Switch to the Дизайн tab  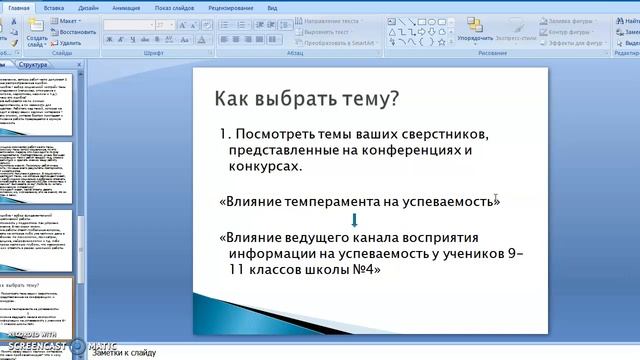pyautogui.click(x=88, y=8)
